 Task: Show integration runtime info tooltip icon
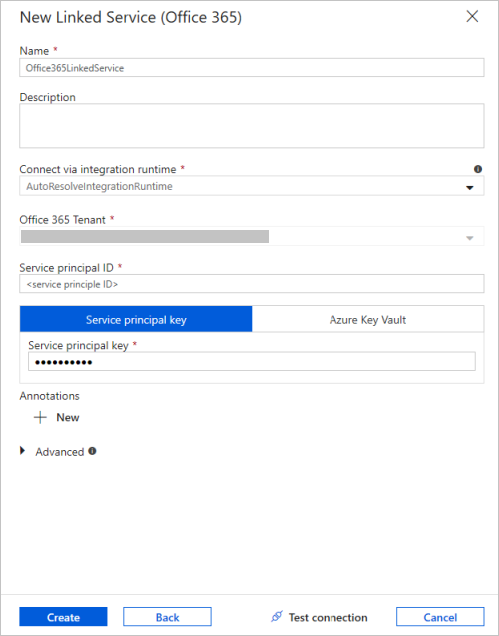pos(478,169)
